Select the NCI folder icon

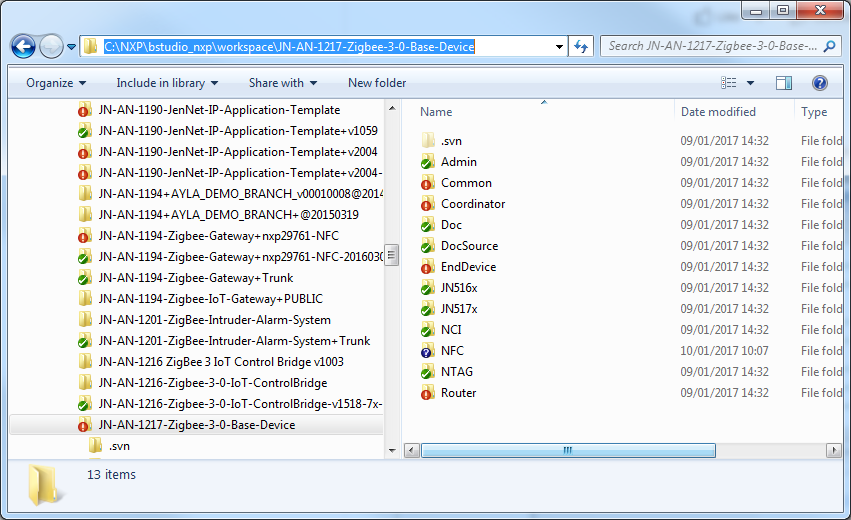(x=428, y=330)
